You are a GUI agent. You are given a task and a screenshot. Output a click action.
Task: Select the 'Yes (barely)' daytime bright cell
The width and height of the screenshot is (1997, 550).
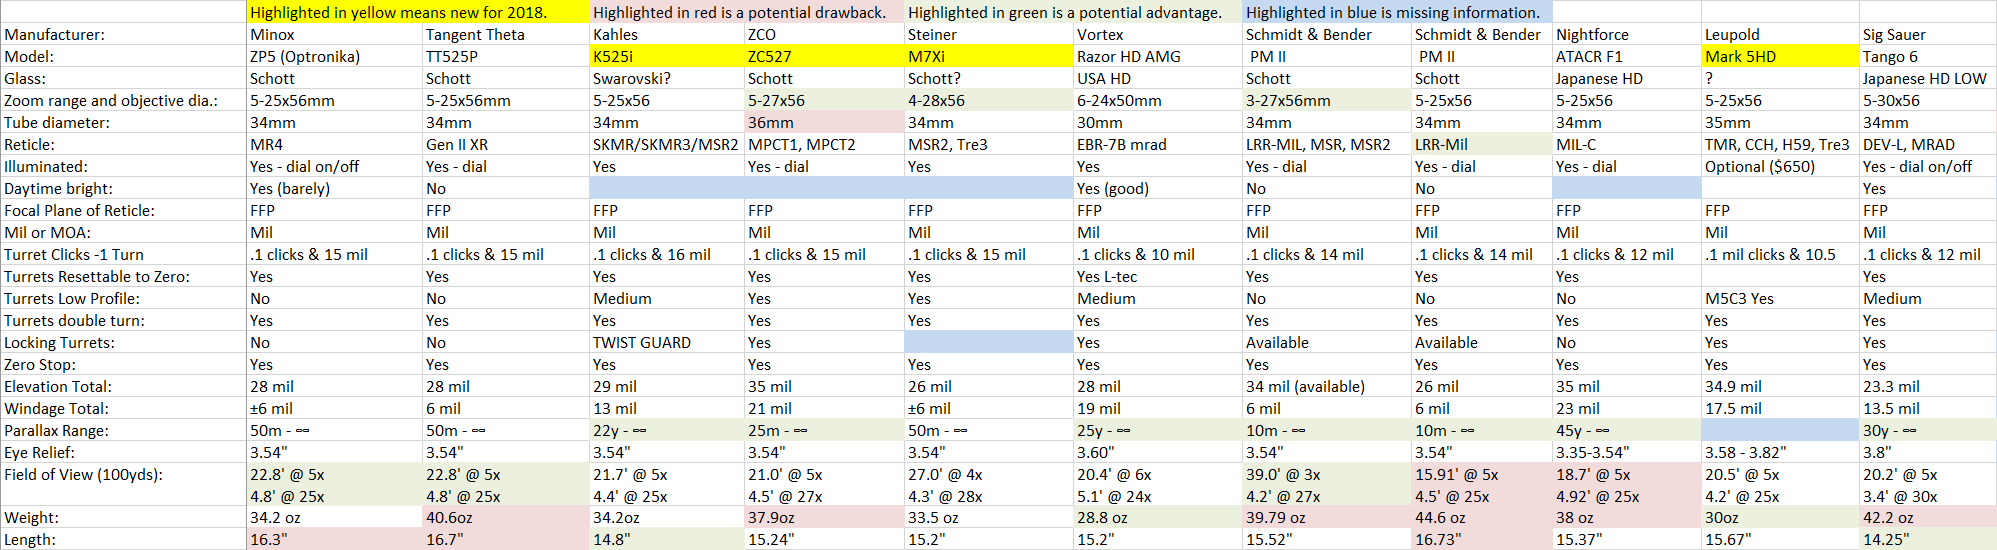pyautogui.click(x=334, y=188)
